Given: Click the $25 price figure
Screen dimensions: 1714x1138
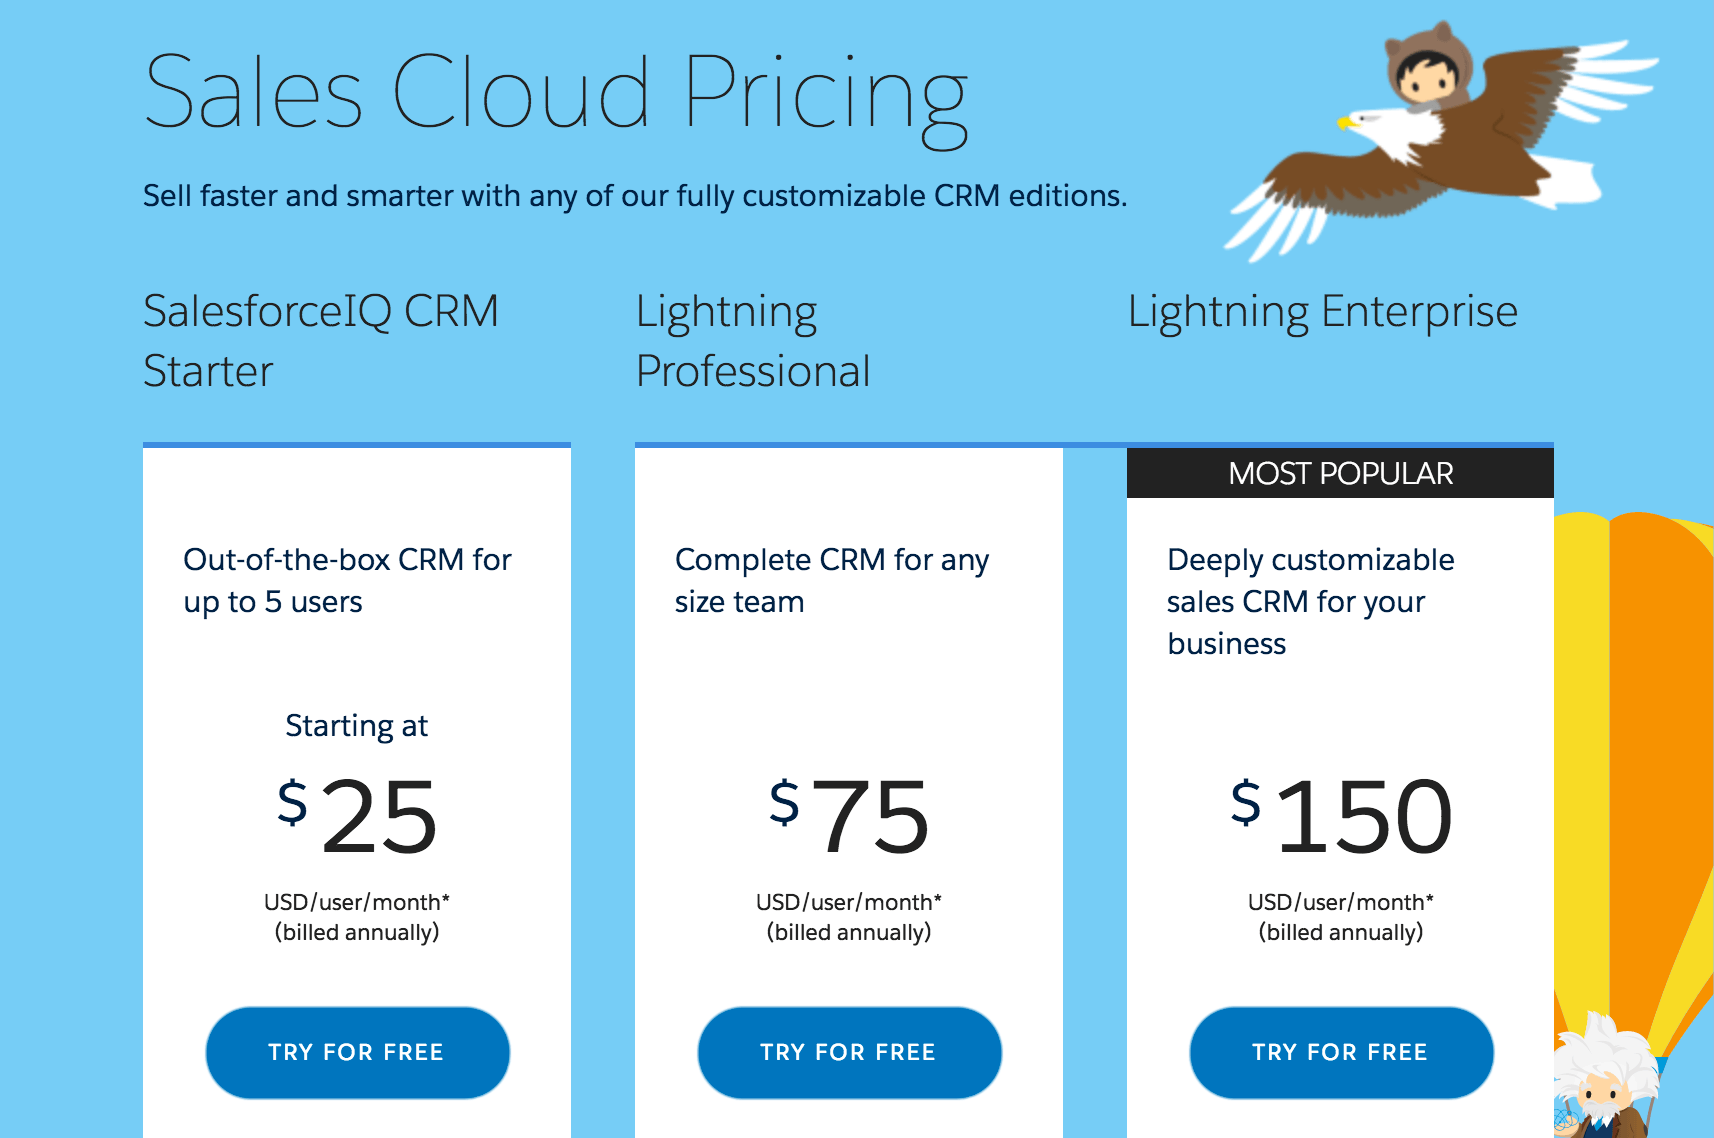Looking at the screenshot, I should click(x=357, y=816).
